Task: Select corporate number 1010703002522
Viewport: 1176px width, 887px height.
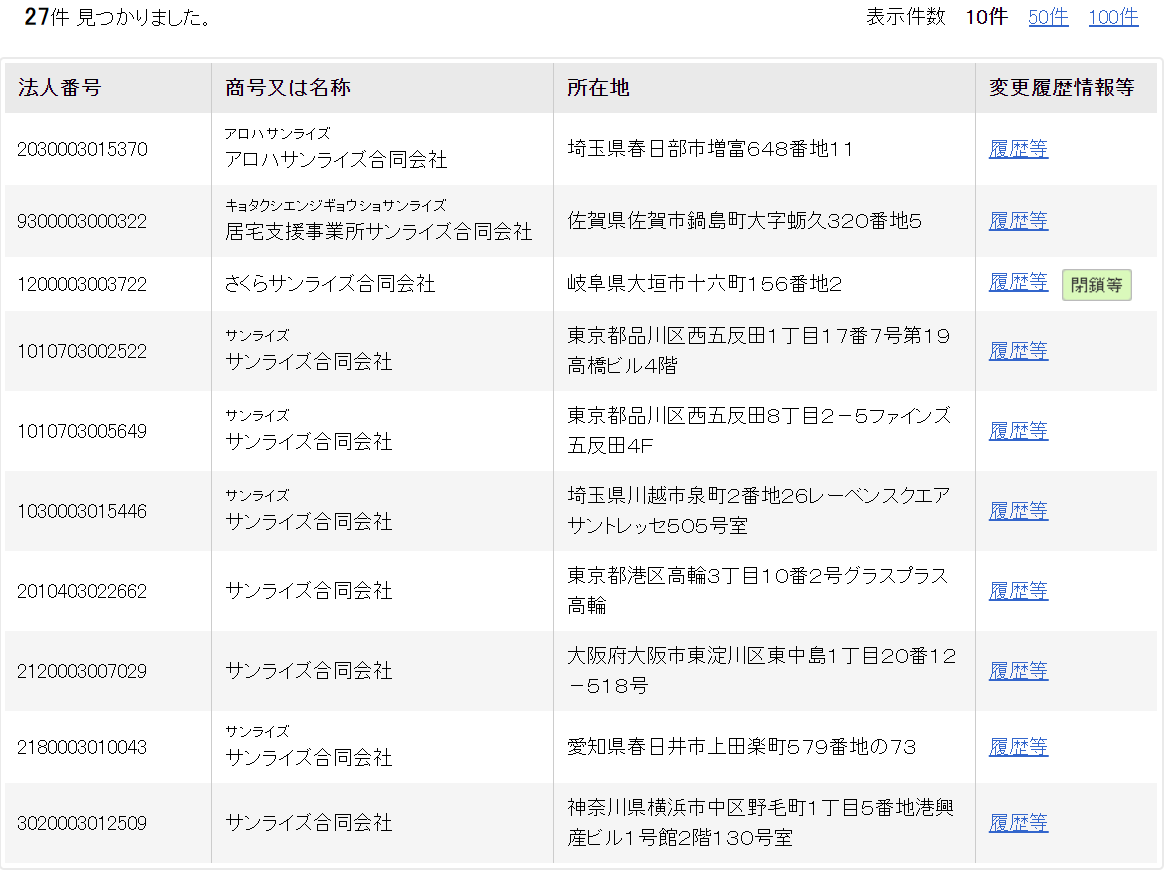Action: point(82,351)
